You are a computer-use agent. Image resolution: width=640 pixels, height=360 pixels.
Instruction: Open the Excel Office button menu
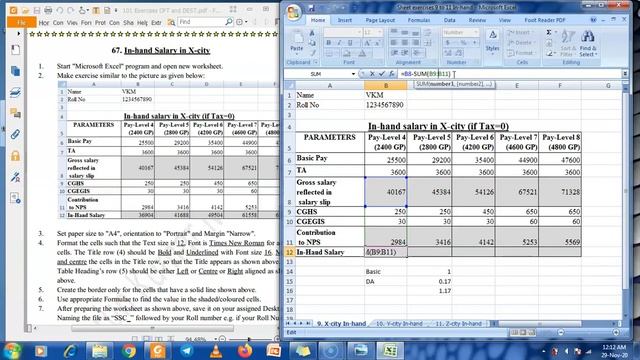[293, 12]
